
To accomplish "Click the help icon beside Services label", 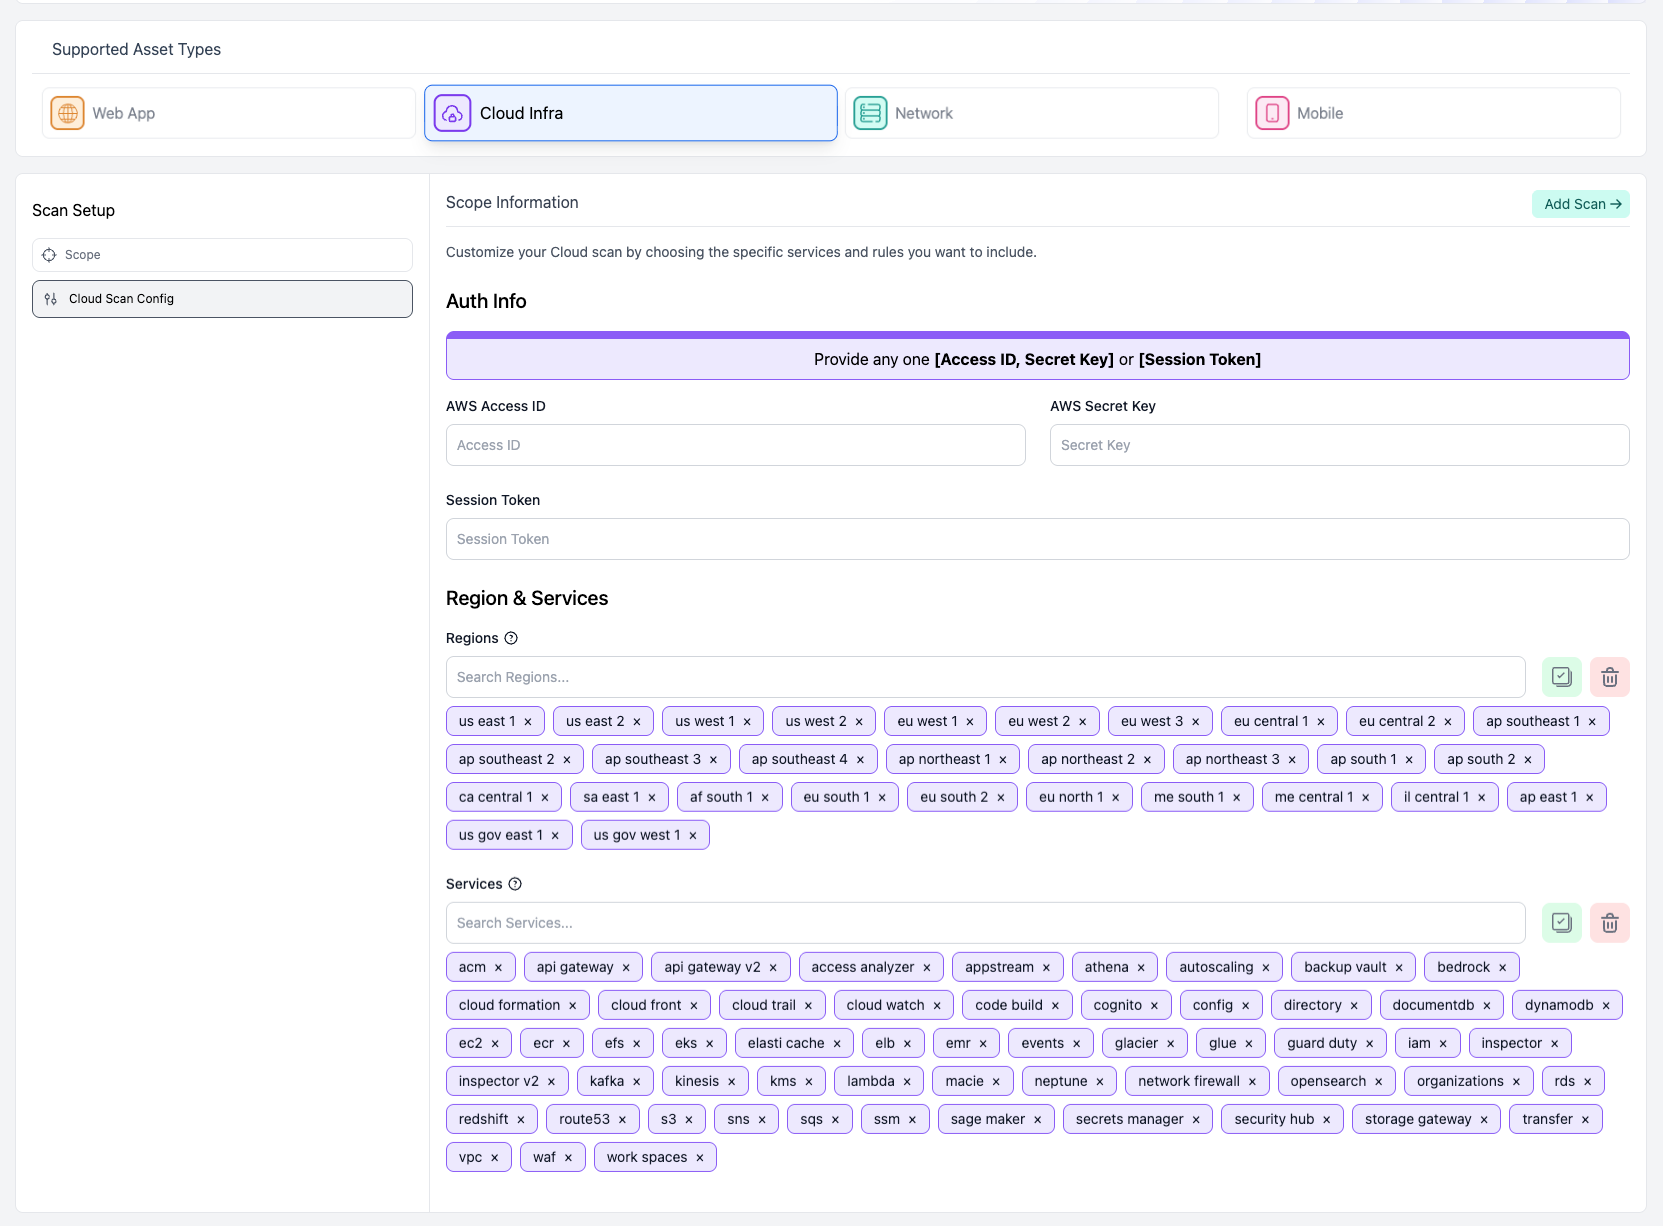I will (x=515, y=884).
